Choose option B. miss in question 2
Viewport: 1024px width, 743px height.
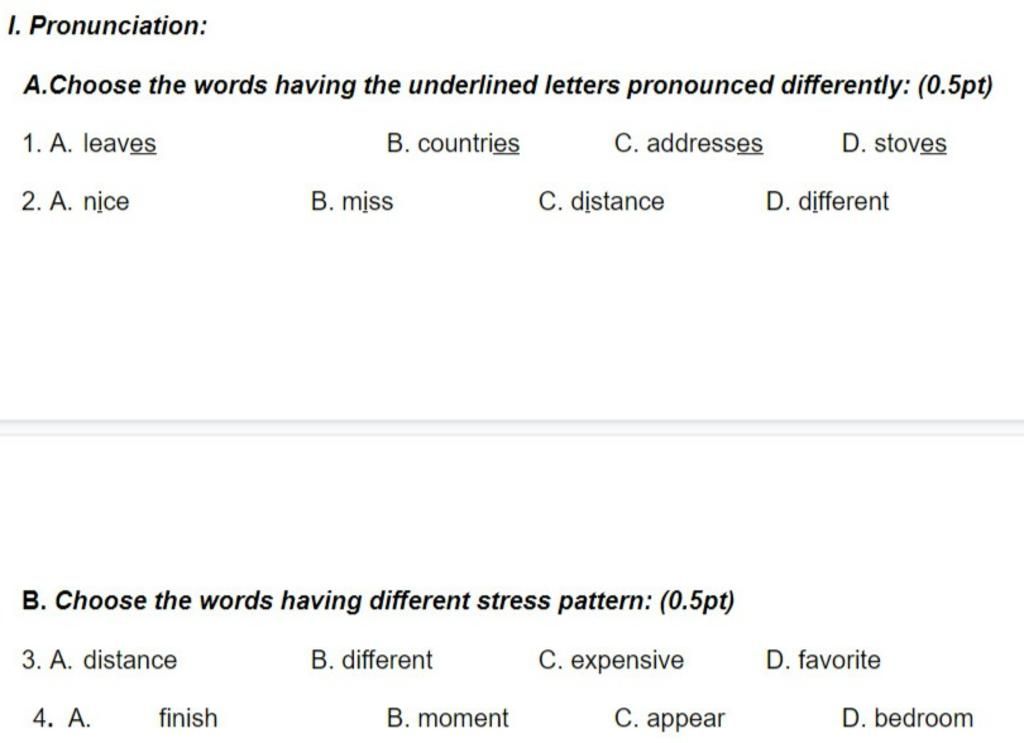click(352, 201)
